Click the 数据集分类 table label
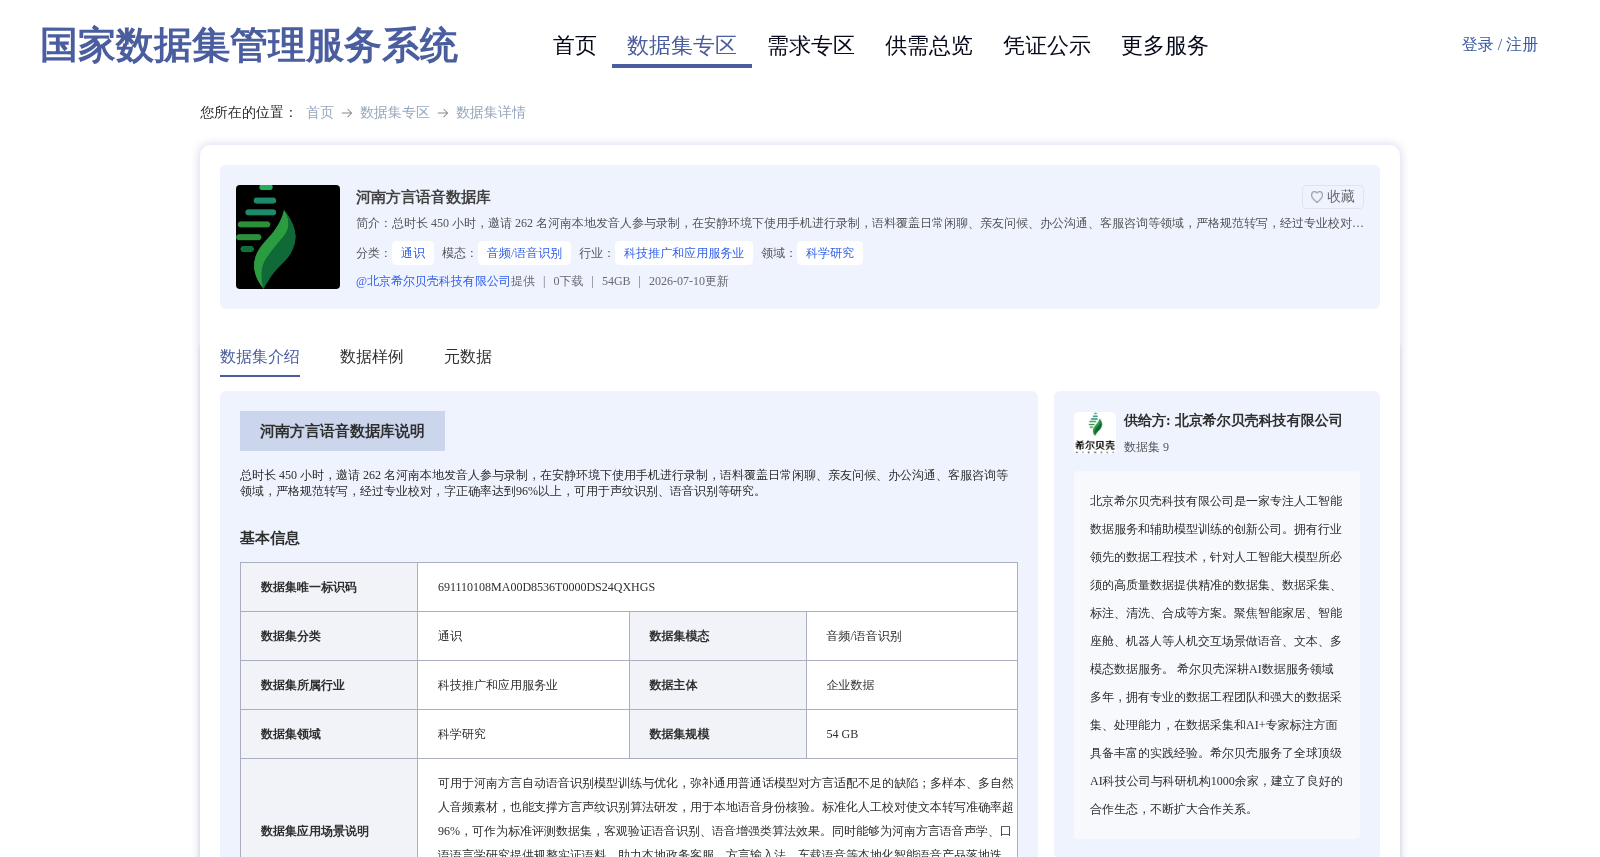Viewport: 1600px width, 857px height. (x=291, y=636)
